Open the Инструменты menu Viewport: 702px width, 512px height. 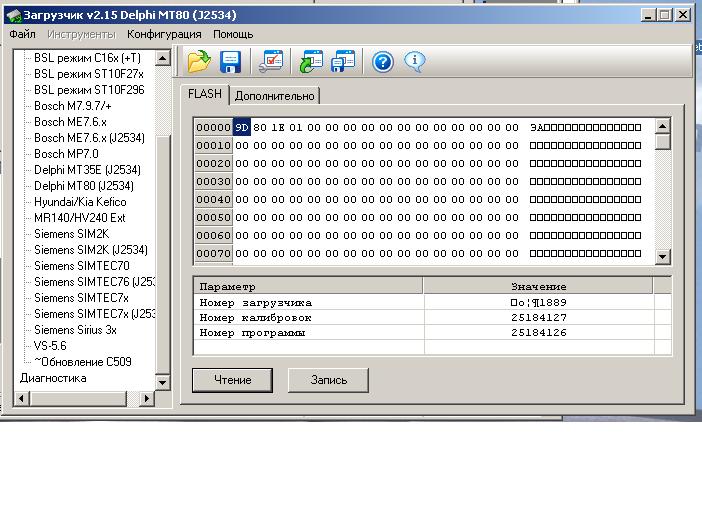[x=81, y=34]
